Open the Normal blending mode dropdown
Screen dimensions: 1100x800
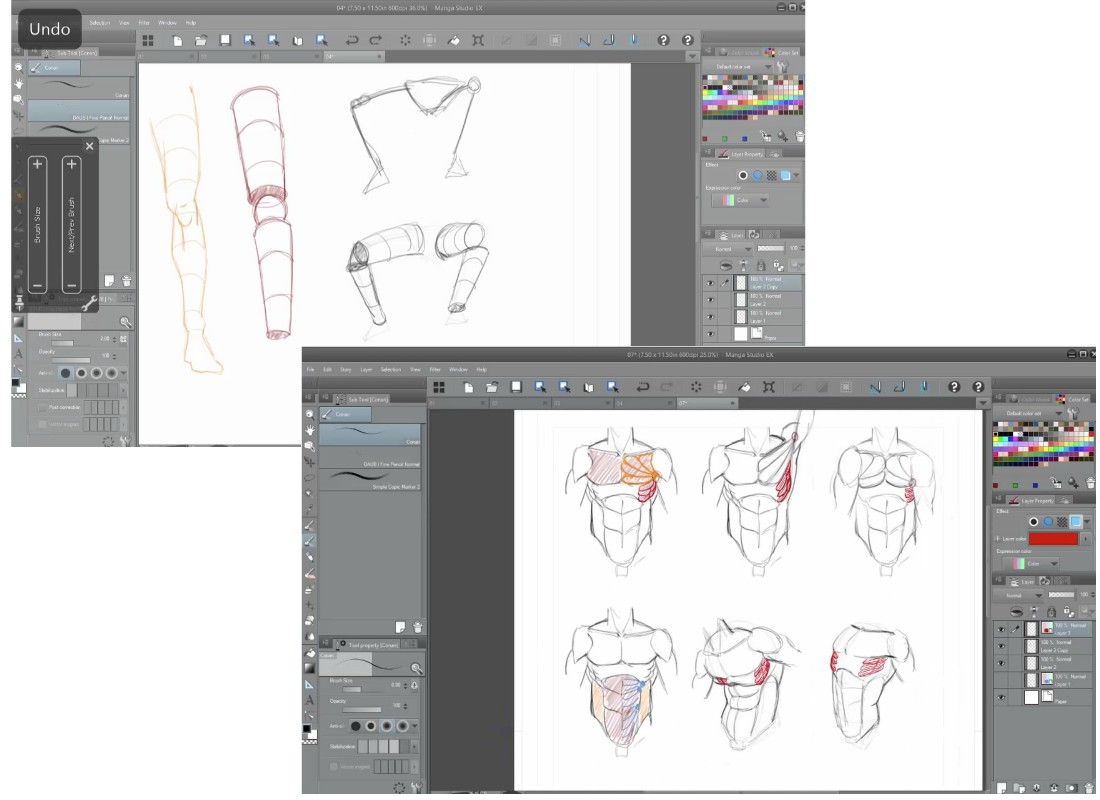click(x=1040, y=595)
